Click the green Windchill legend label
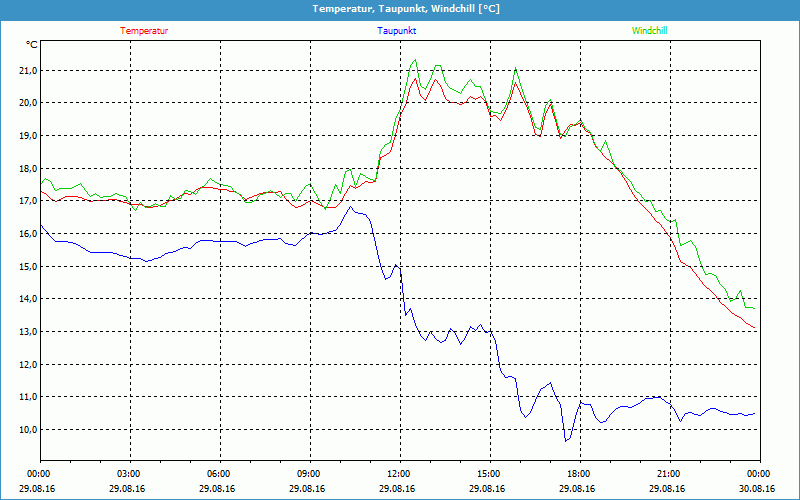The image size is (800, 500). click(649, 31)
